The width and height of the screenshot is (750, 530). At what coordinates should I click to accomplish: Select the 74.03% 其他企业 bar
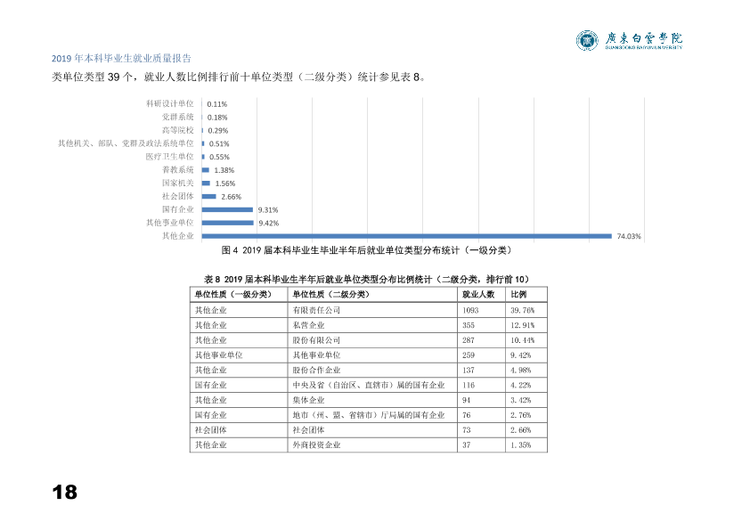coord(407,236)
